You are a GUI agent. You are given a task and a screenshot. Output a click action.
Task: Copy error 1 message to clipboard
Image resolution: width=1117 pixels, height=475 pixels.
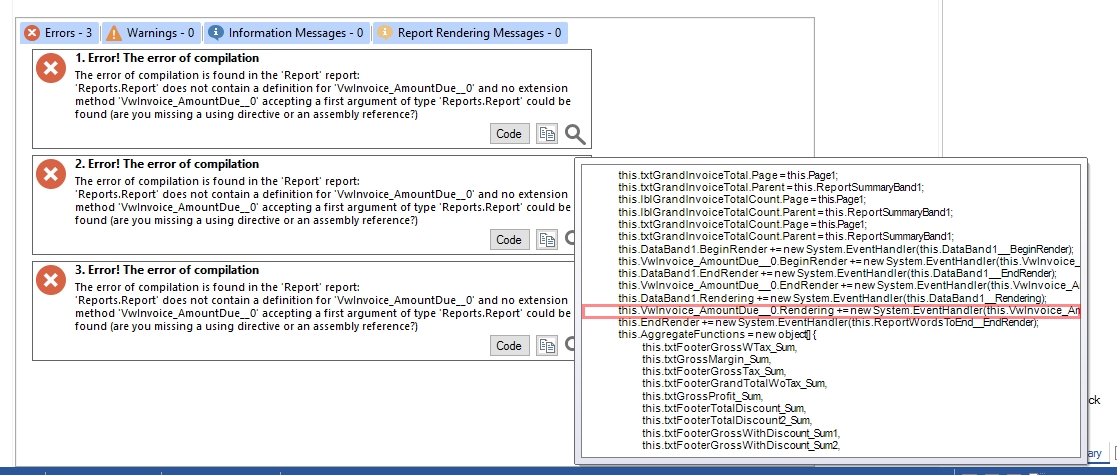546,134
